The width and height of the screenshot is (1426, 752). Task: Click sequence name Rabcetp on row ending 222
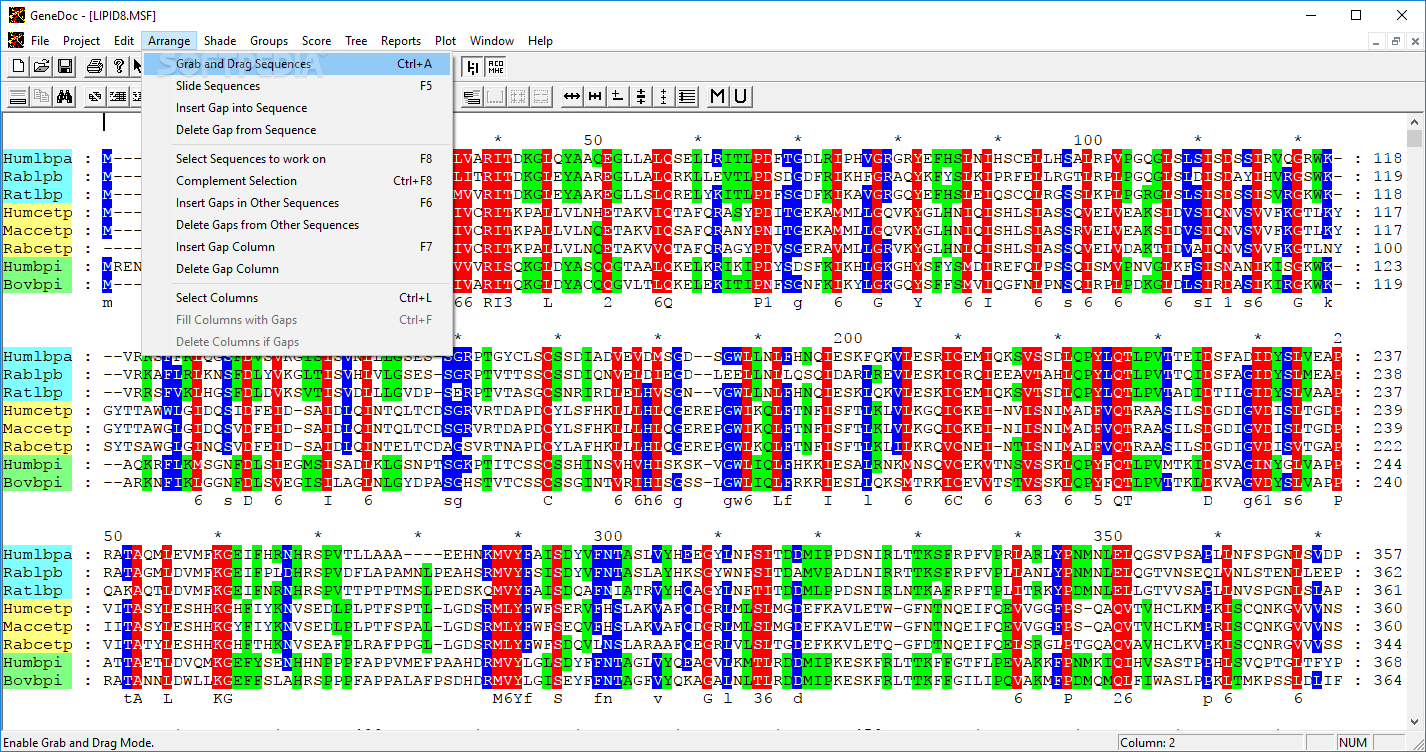point(38,447)
